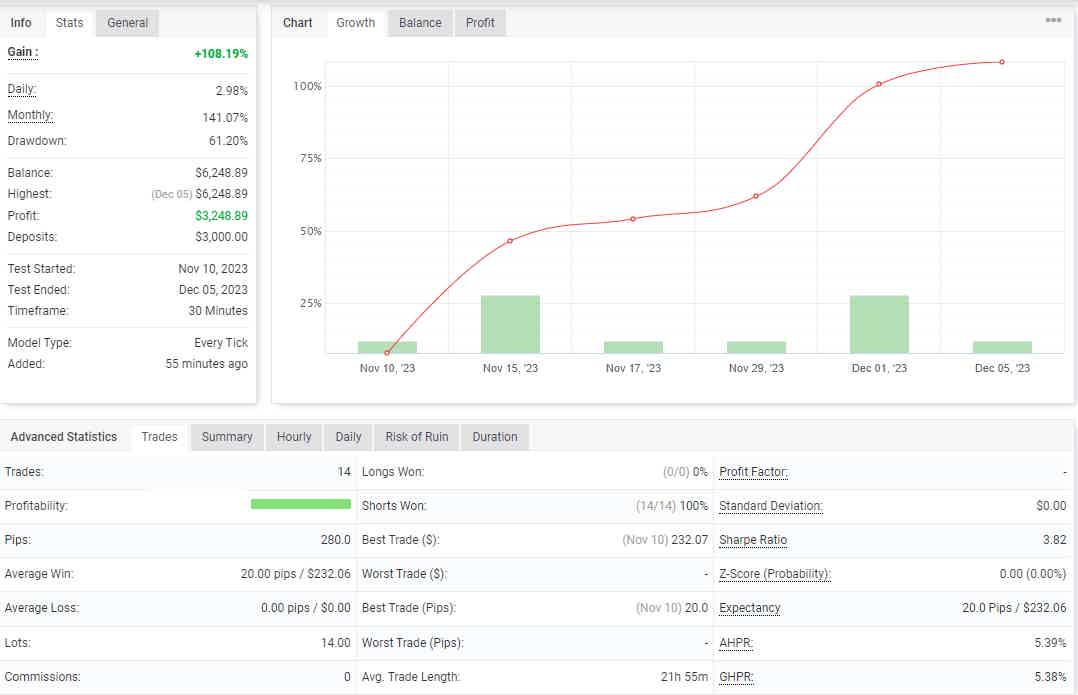This screenshot has height=695, width=1078.
Task: Switch to the Balance chart view
Action: [x=419, y=22]
